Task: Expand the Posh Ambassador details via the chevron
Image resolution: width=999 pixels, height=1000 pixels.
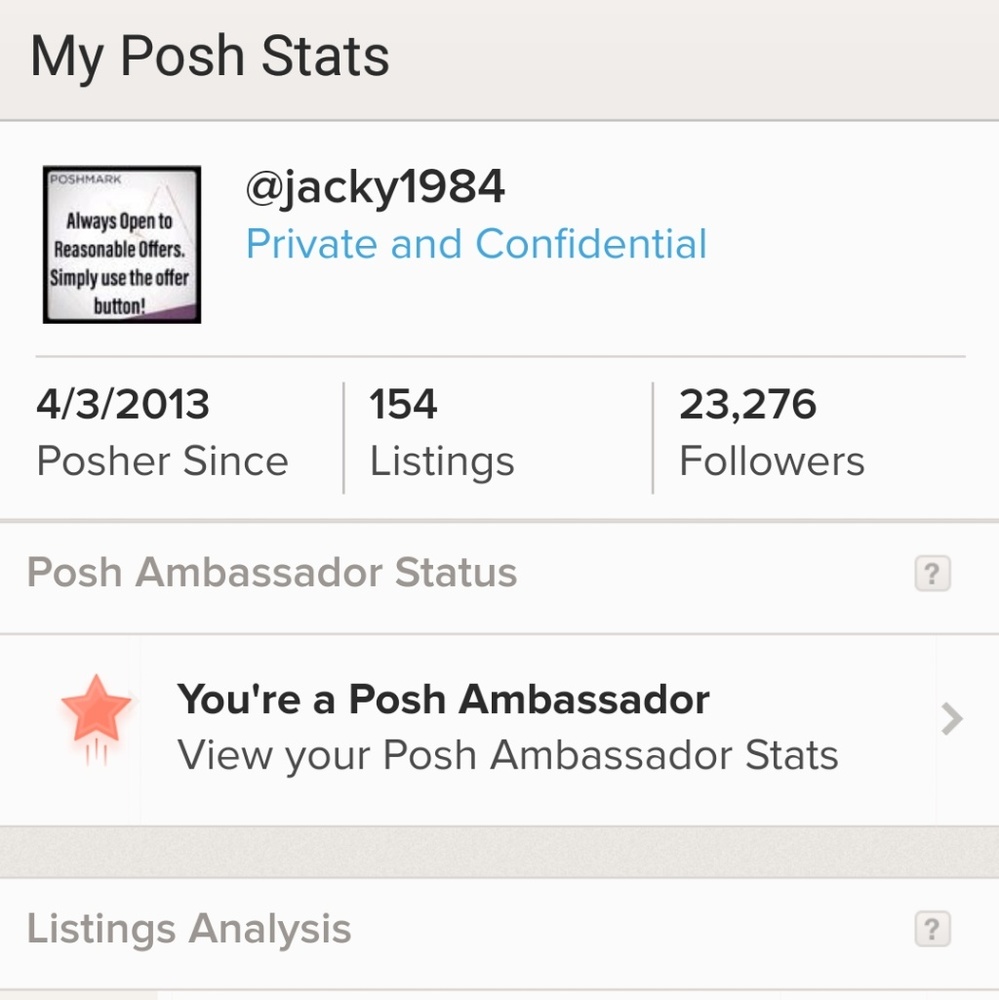Action: 948,719
